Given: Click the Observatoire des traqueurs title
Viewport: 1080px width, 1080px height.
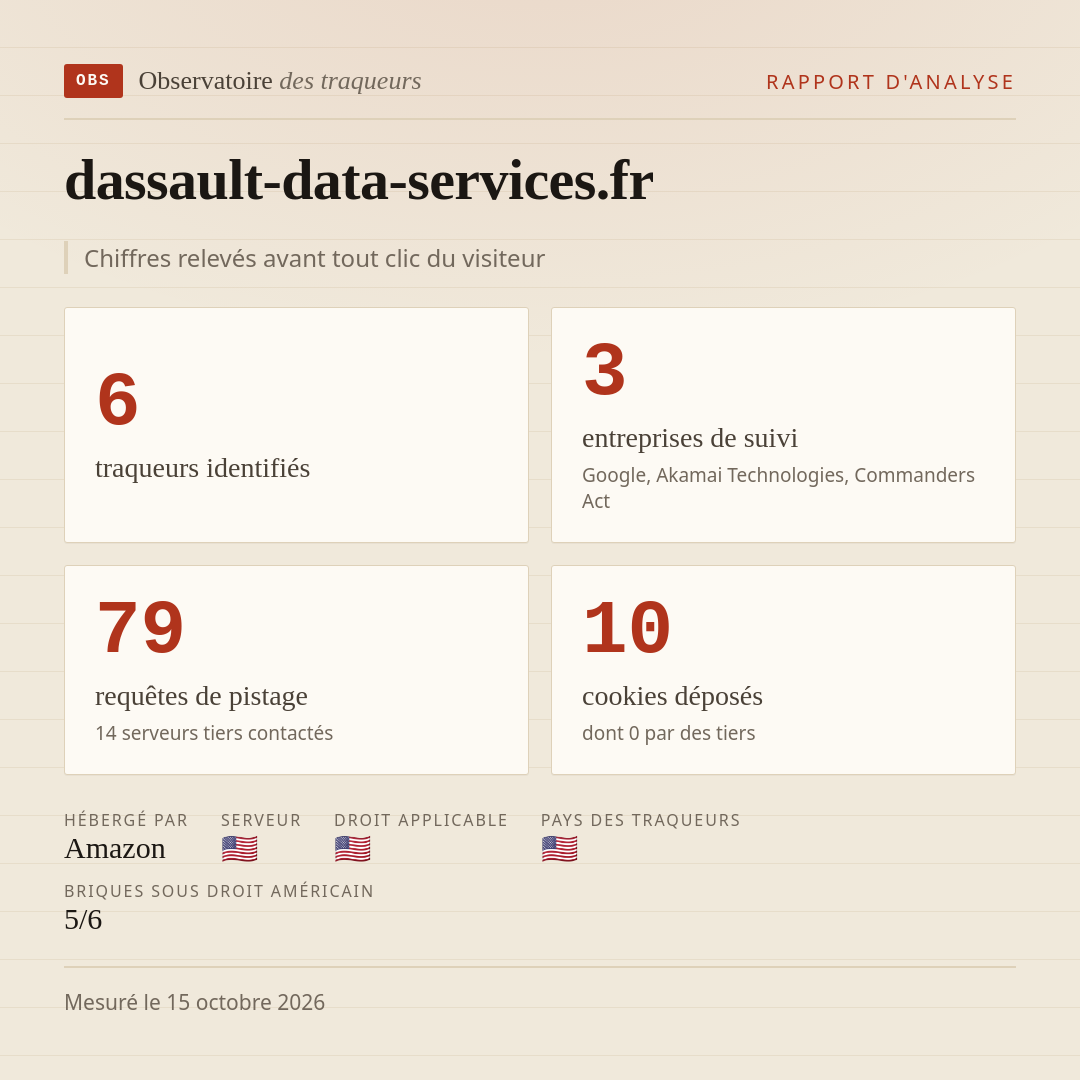Looking at the screenshot, I should point(280,81).
